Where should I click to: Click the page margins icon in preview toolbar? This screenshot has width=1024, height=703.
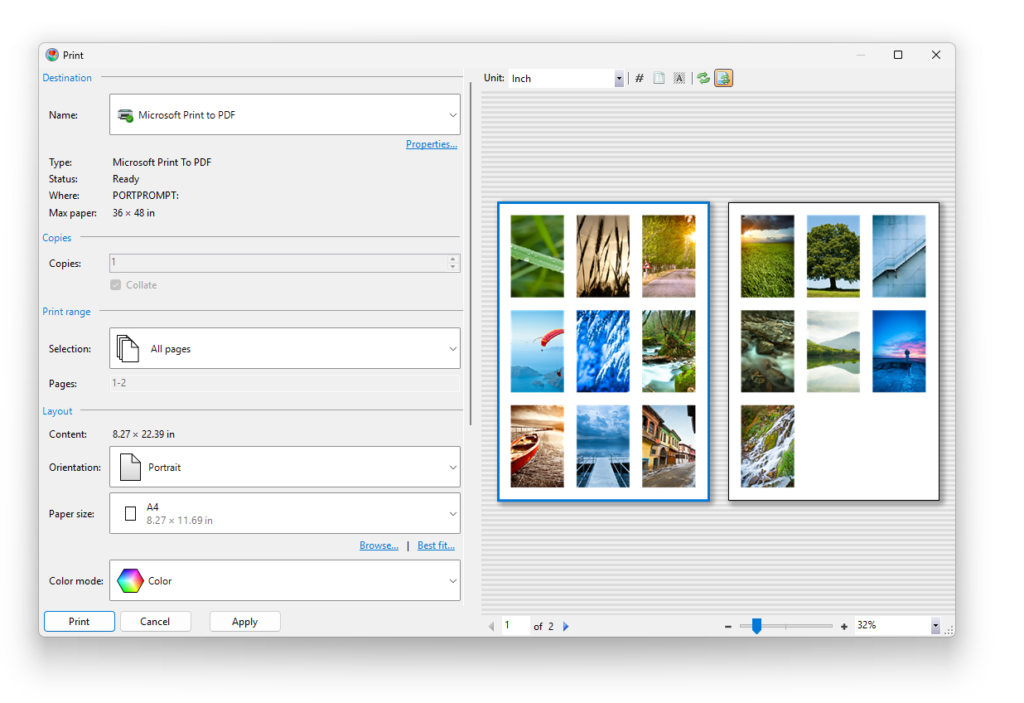tap(659, 78)
